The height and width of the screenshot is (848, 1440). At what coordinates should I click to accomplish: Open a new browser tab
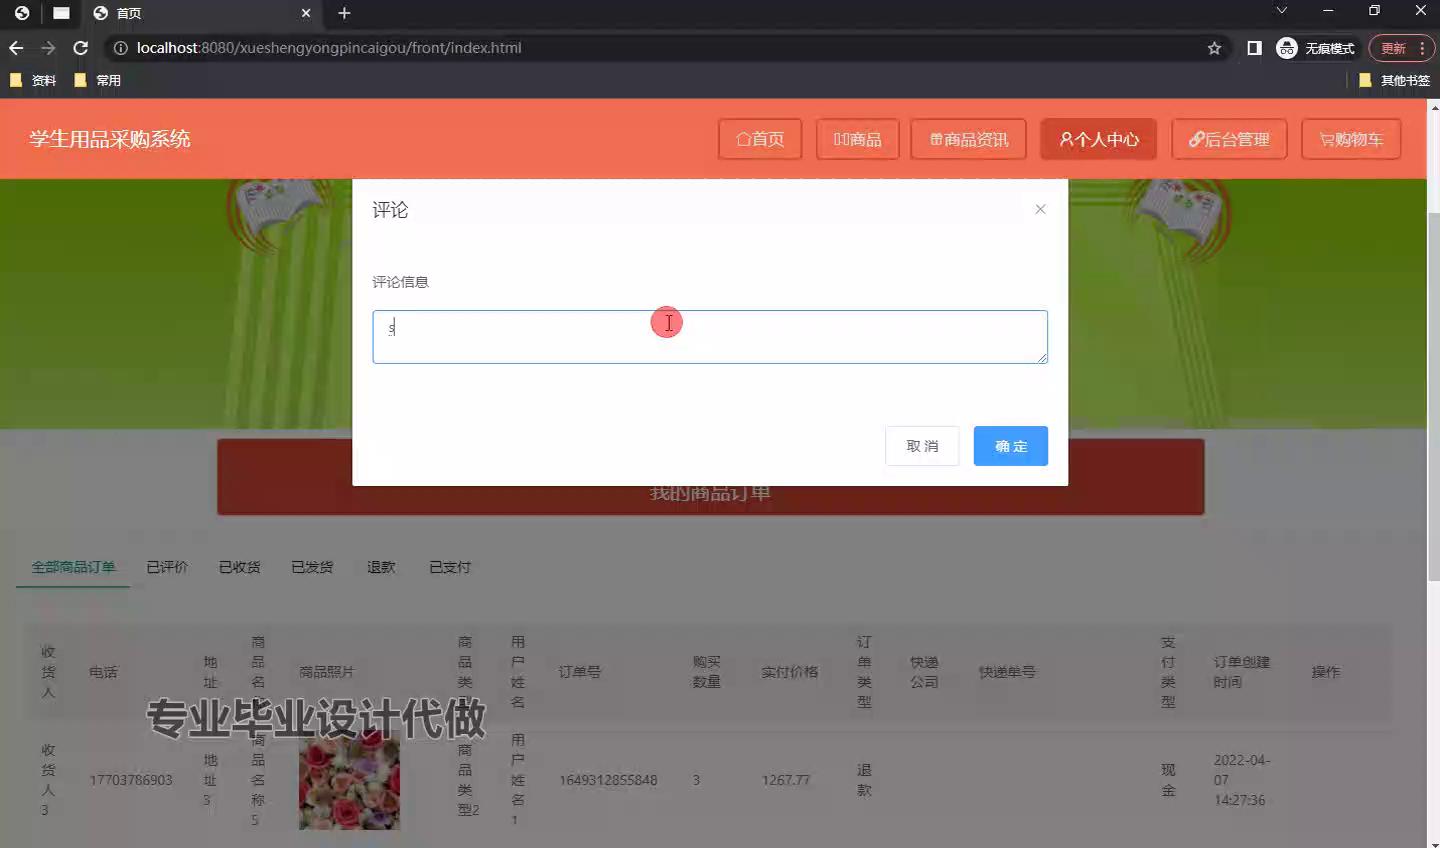tap(344, 13)
